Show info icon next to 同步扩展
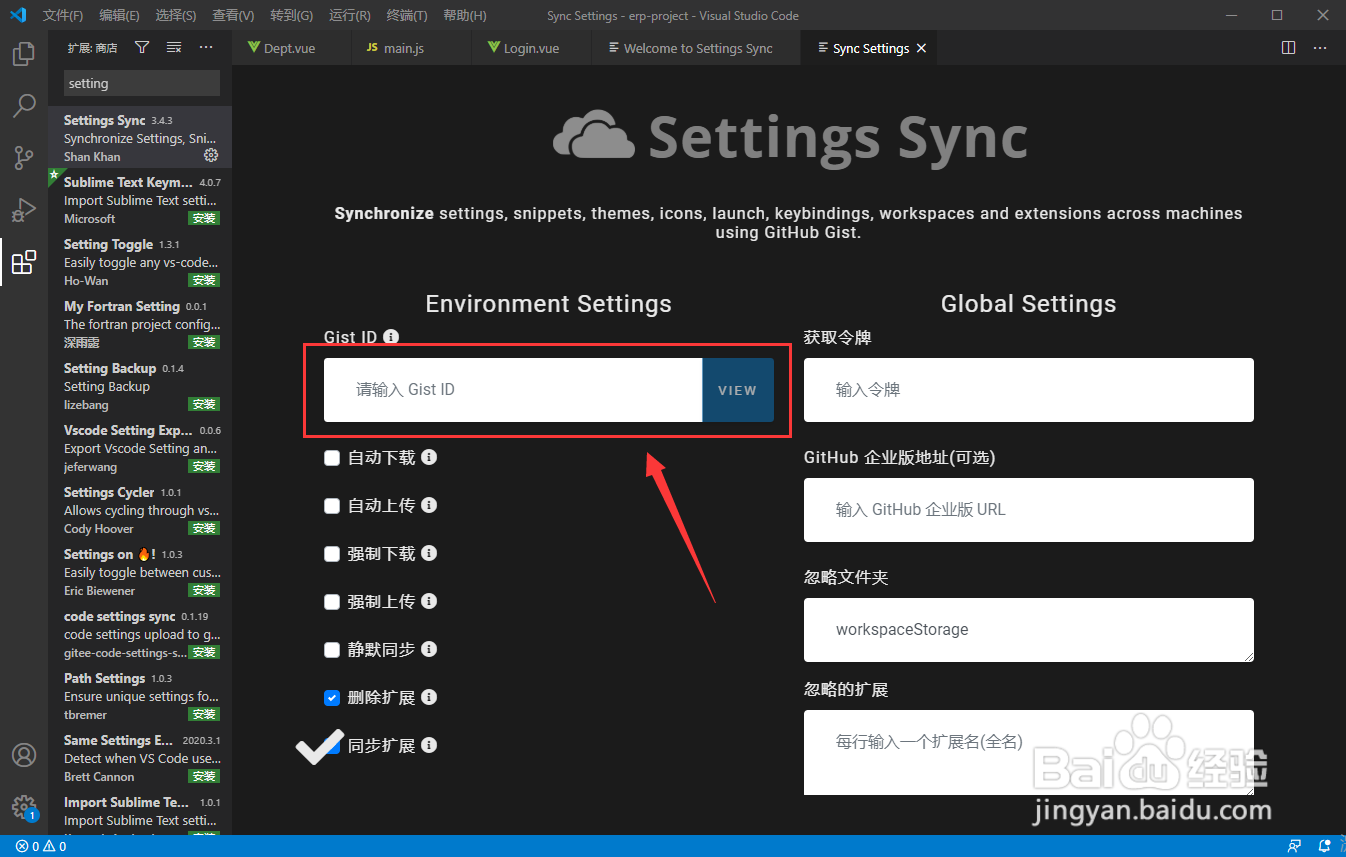This screenshot has width=1346, height=857. [x=429, y=745]
